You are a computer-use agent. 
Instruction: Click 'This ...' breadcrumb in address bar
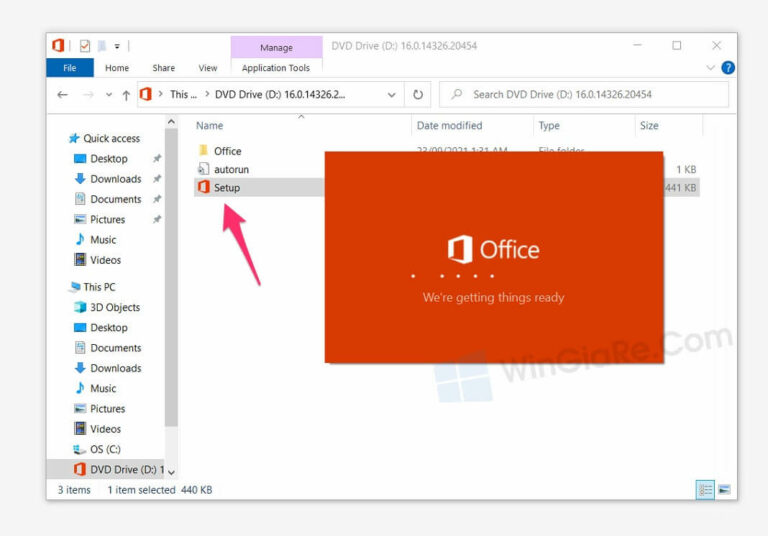(183, 95)
